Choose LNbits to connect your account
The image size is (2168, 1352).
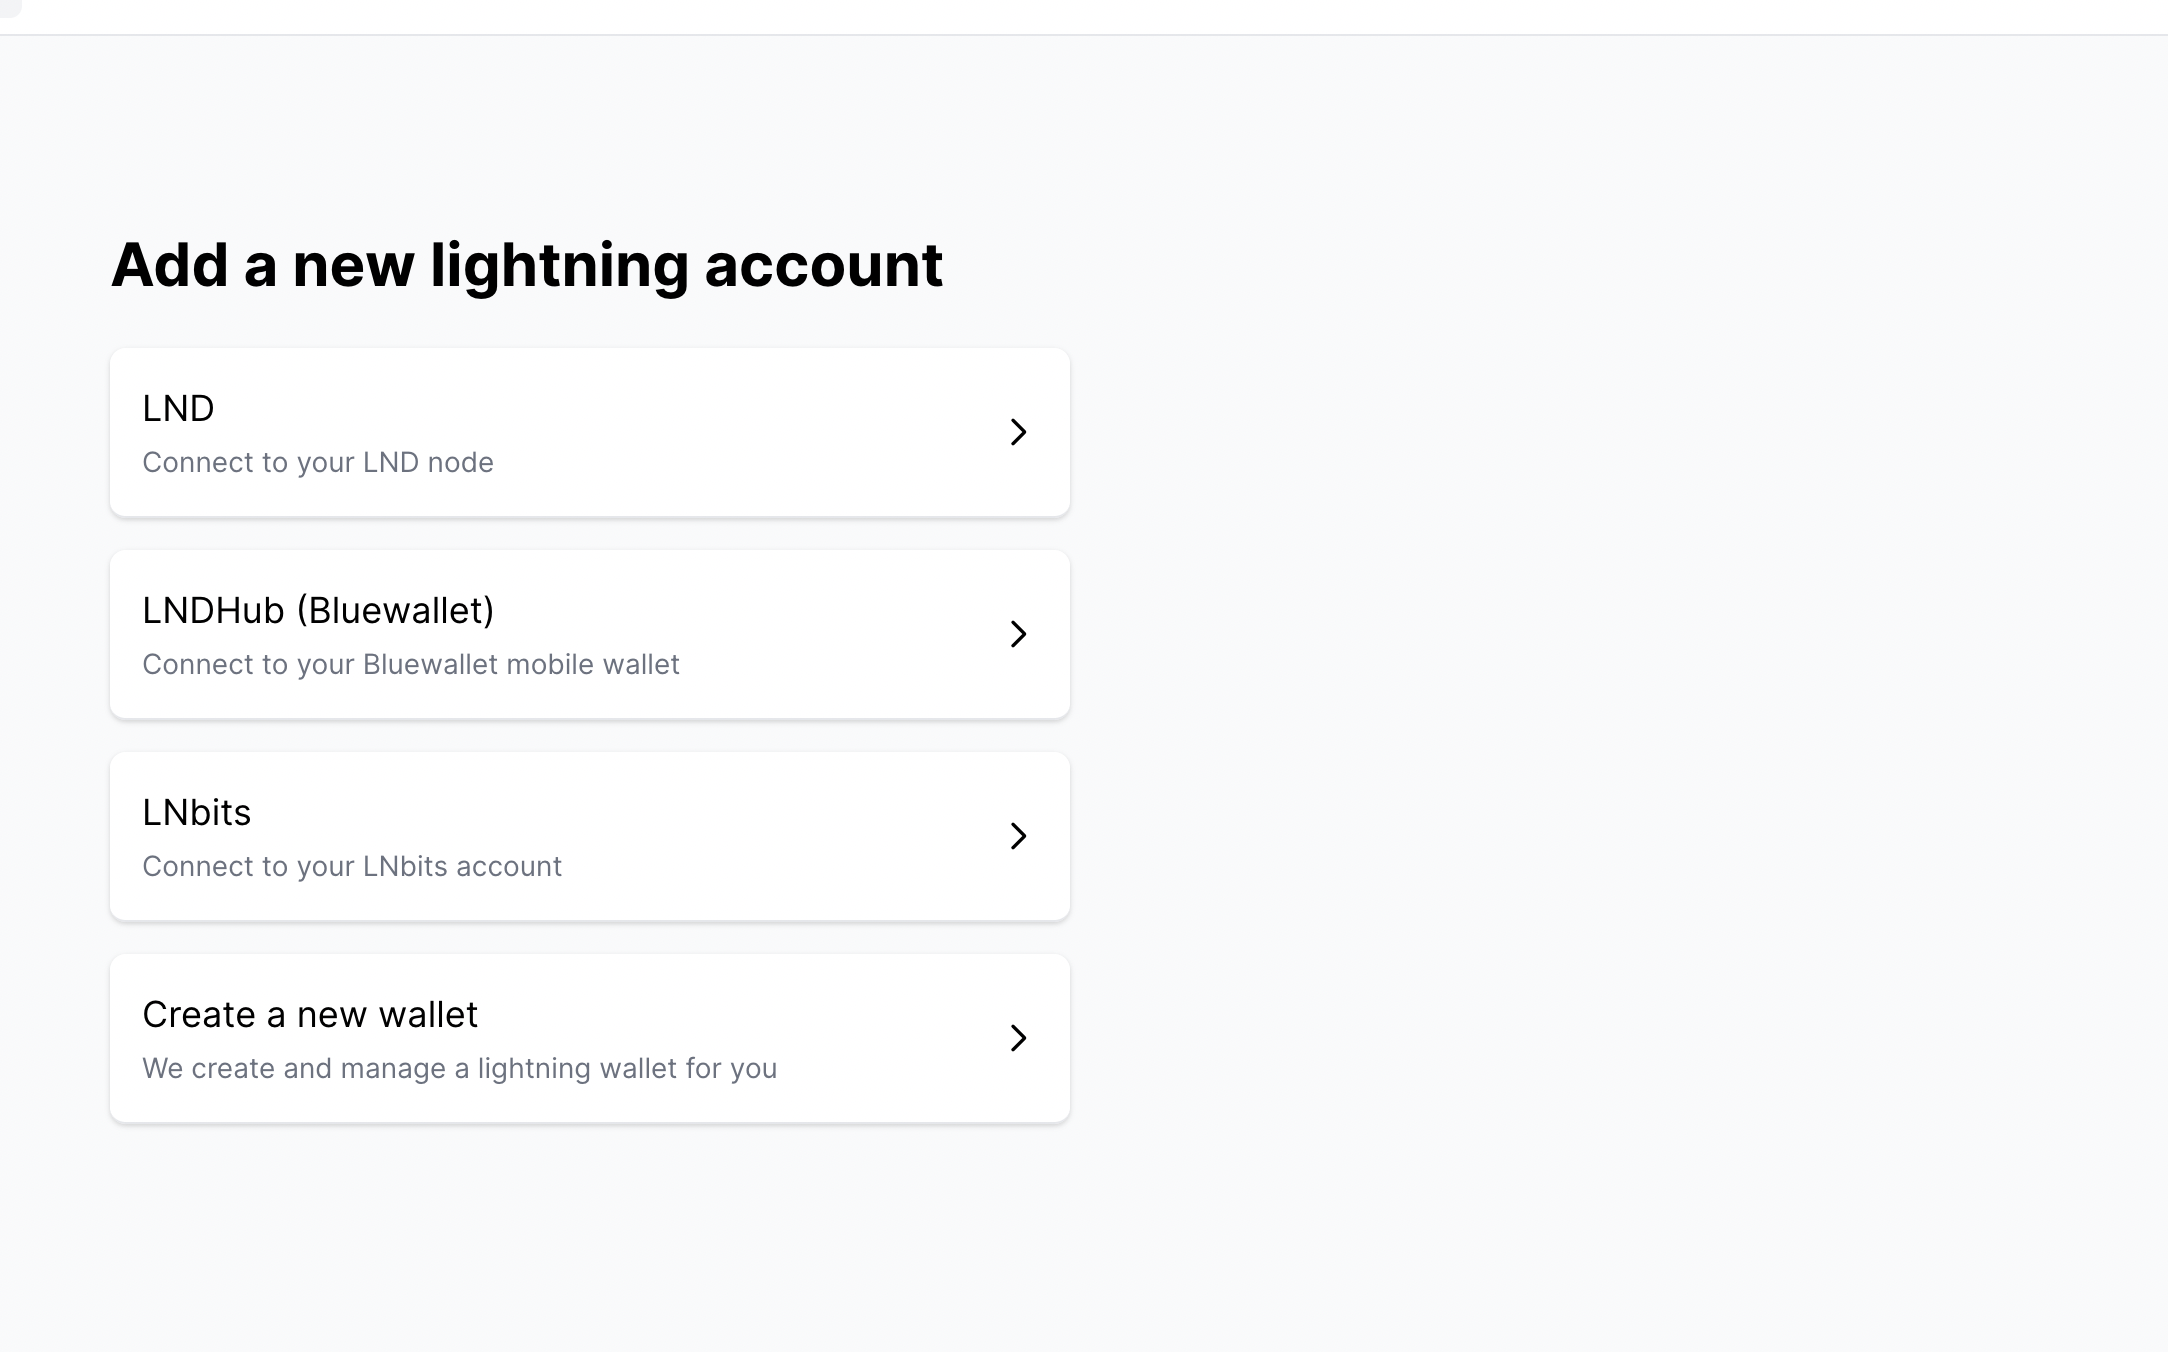590,836
